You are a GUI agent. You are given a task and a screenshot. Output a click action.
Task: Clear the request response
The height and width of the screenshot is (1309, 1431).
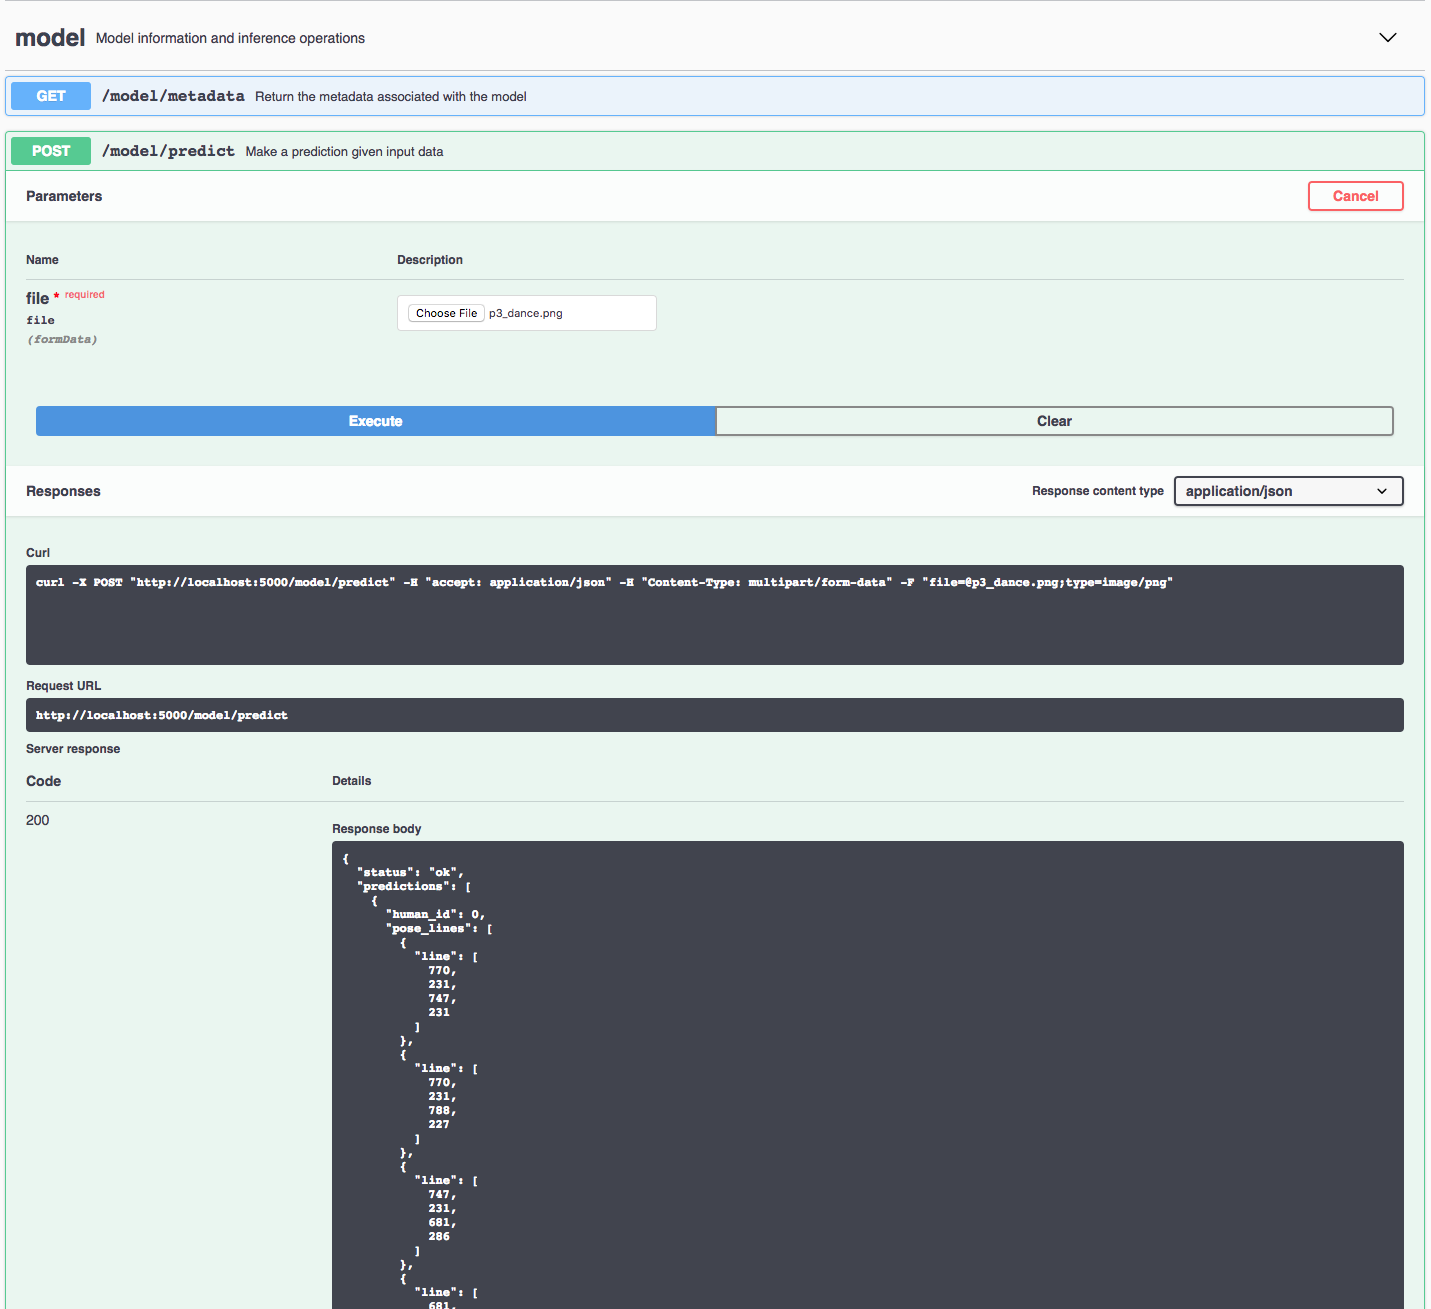coord(1054,421)
